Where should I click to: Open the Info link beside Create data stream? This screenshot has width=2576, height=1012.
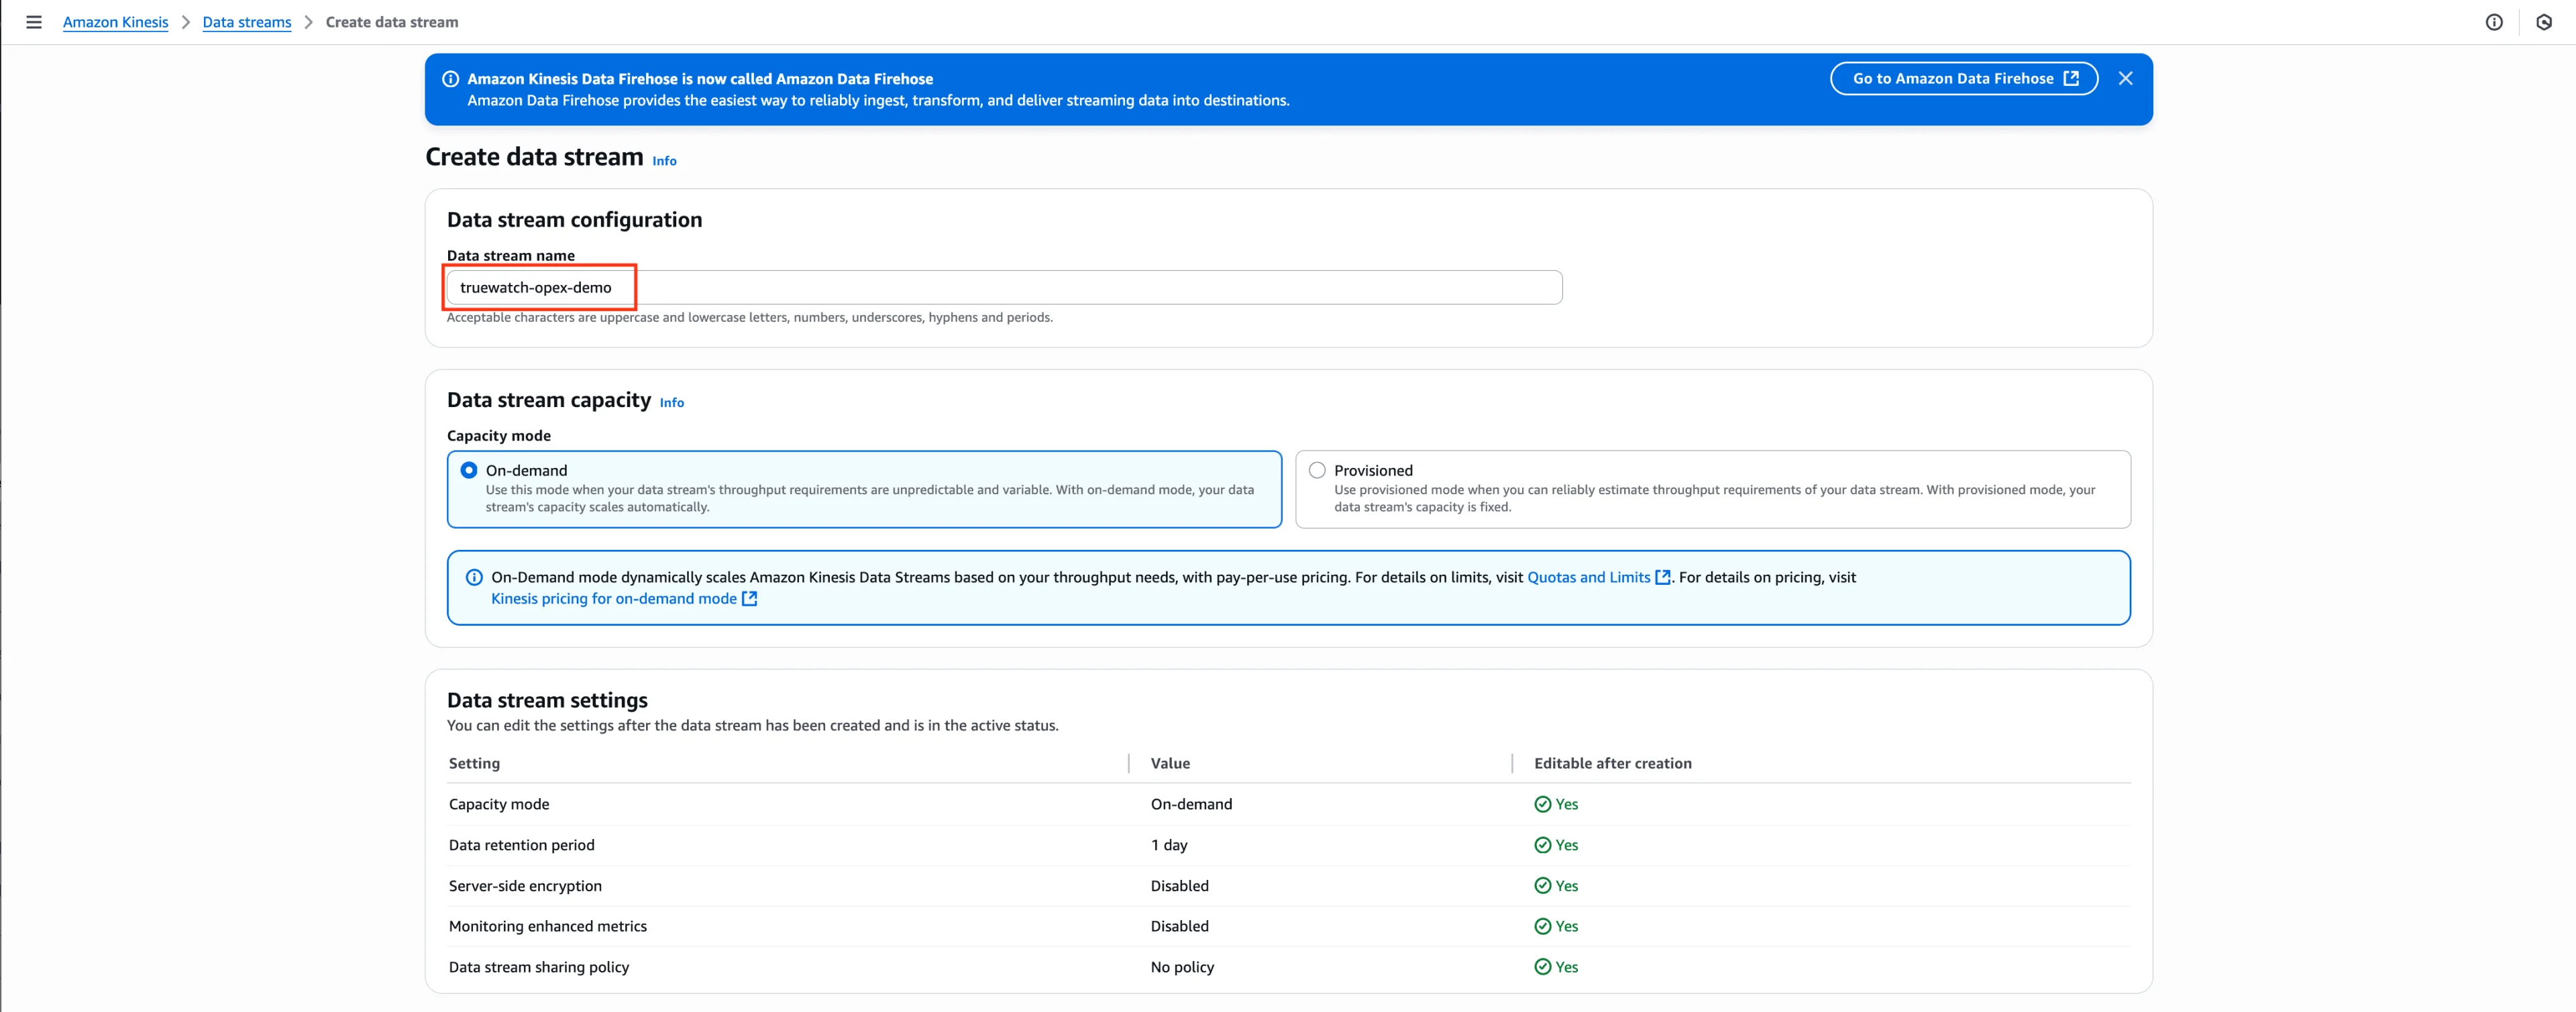pos(664,161)
